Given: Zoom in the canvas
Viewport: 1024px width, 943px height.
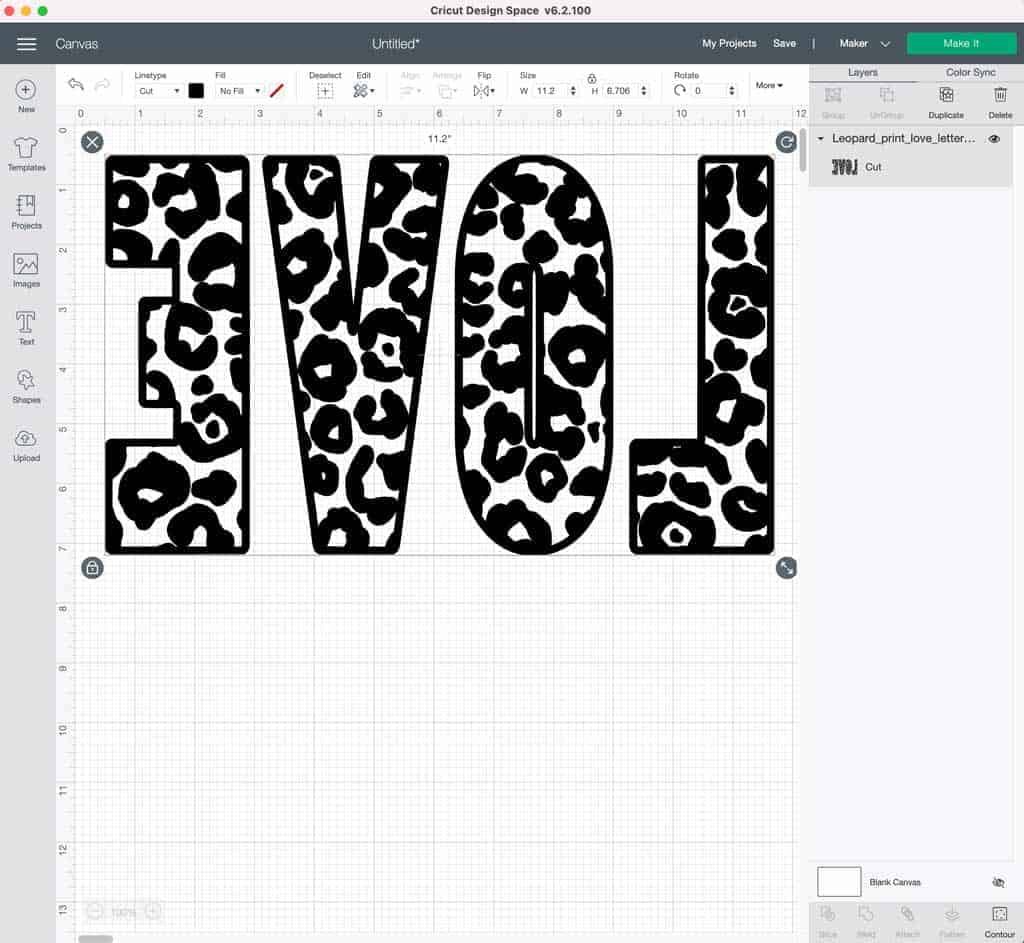Looking at the screenshot, I should click(x=153, y=911).
